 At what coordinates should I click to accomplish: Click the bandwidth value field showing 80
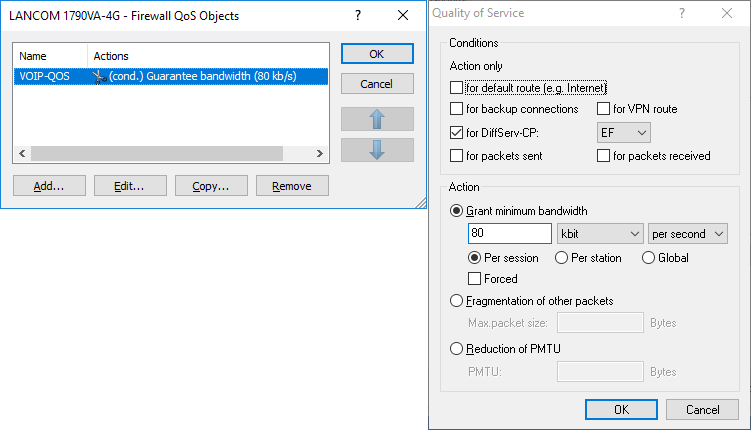click(x=509, y=234)
